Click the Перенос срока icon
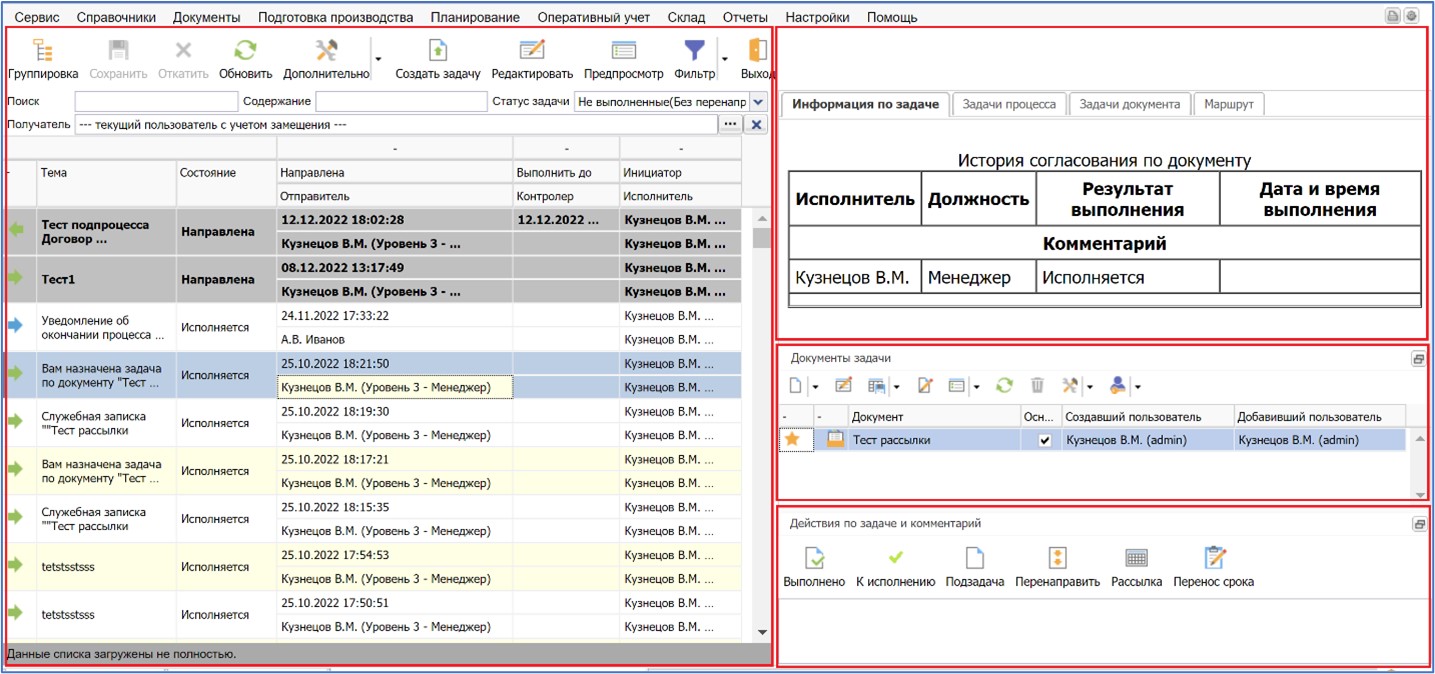1435x674 pixels. click(1213, 559)
